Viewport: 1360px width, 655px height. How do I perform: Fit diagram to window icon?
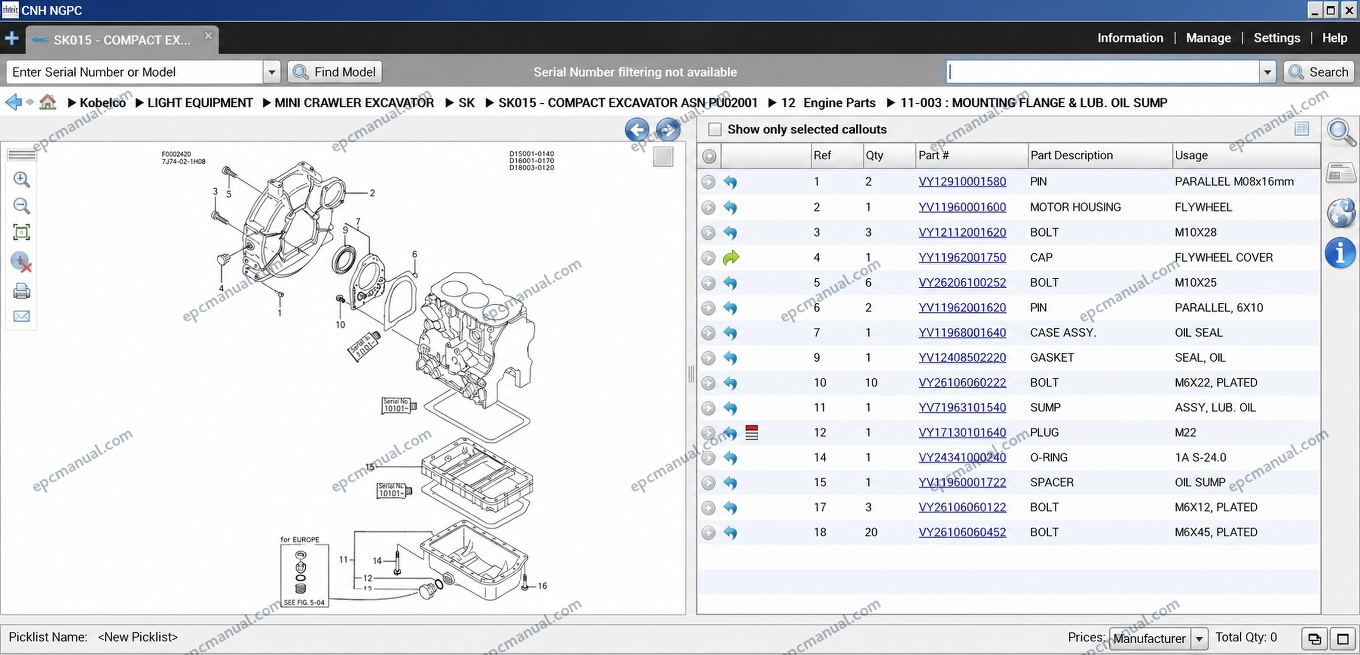pyautogui.click(x=21, y=233)
